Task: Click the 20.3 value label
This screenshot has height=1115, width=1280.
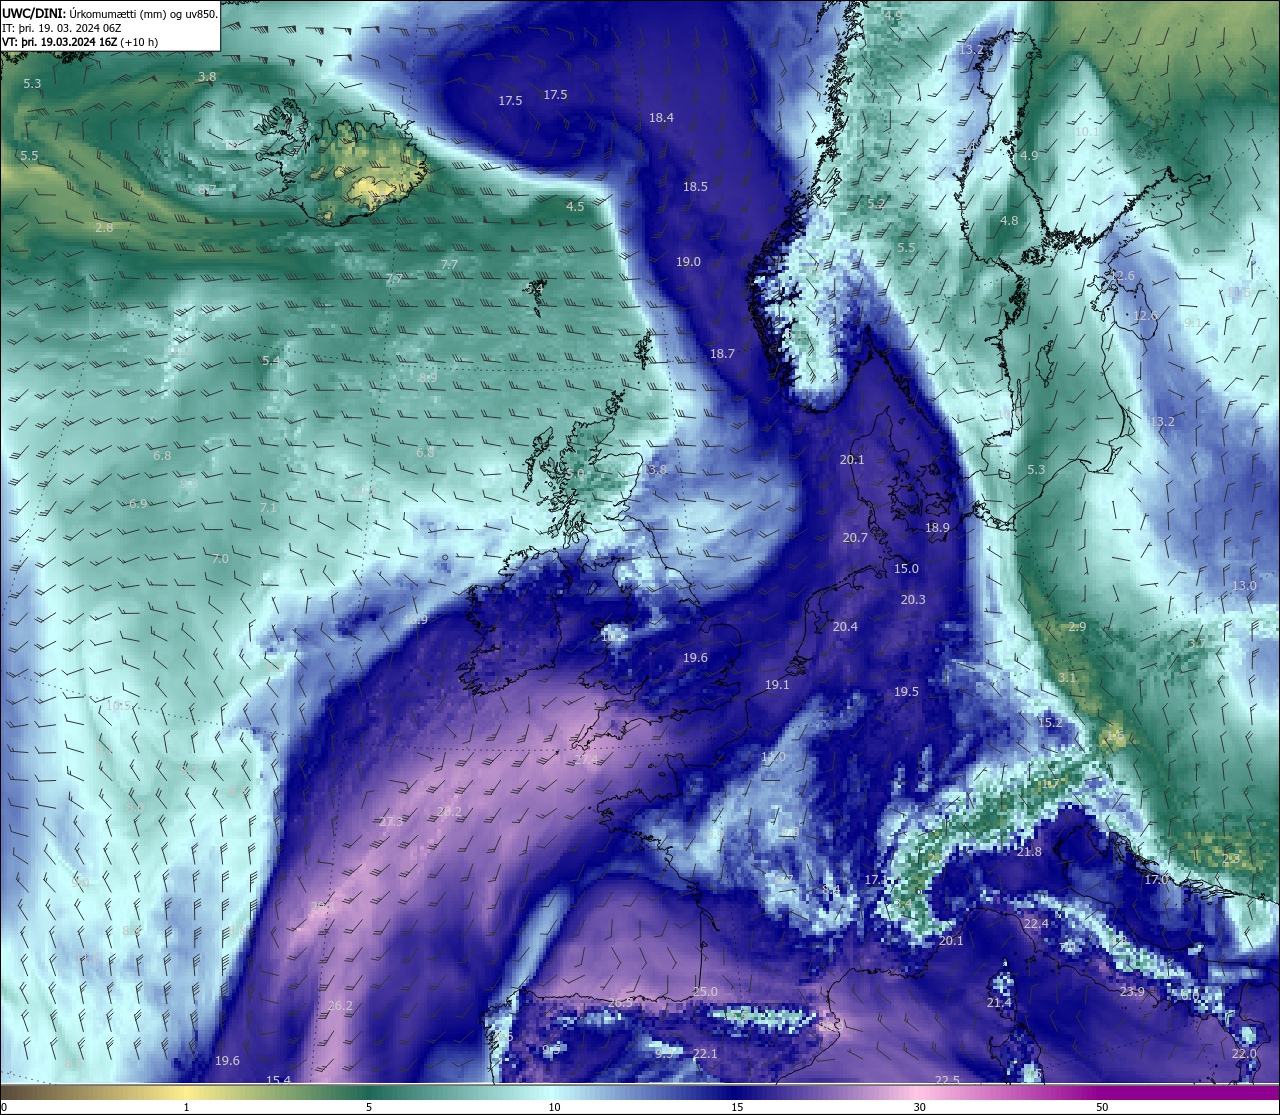Action: tap(913, 599)
